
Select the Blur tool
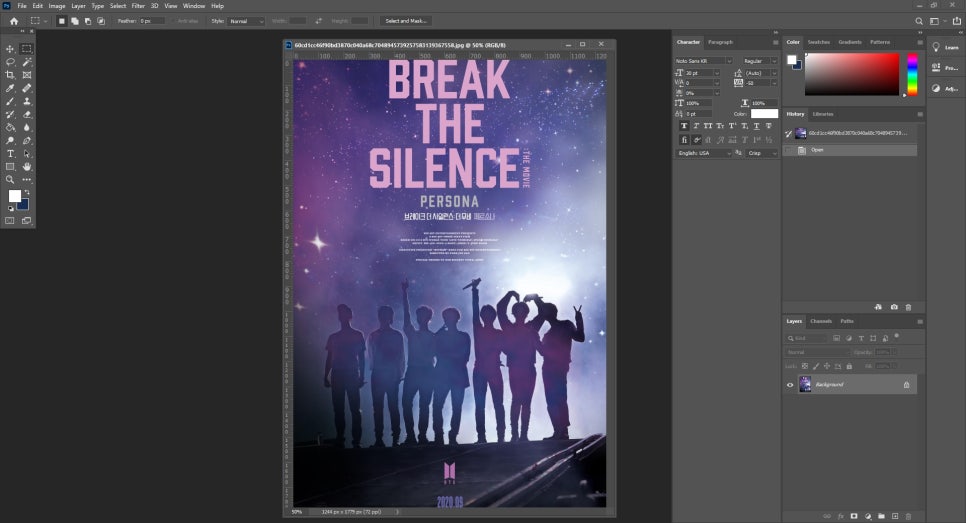pyautogui.click(x=26, y=128)
